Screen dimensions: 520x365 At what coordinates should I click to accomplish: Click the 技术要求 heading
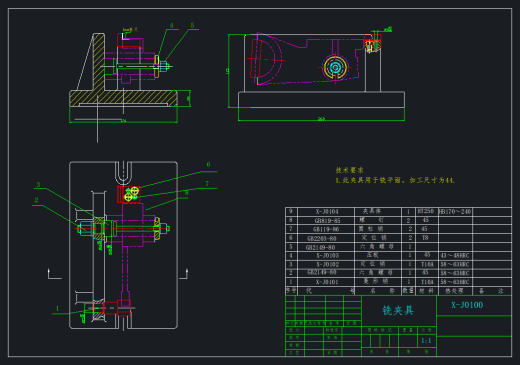tap(349, 170)
